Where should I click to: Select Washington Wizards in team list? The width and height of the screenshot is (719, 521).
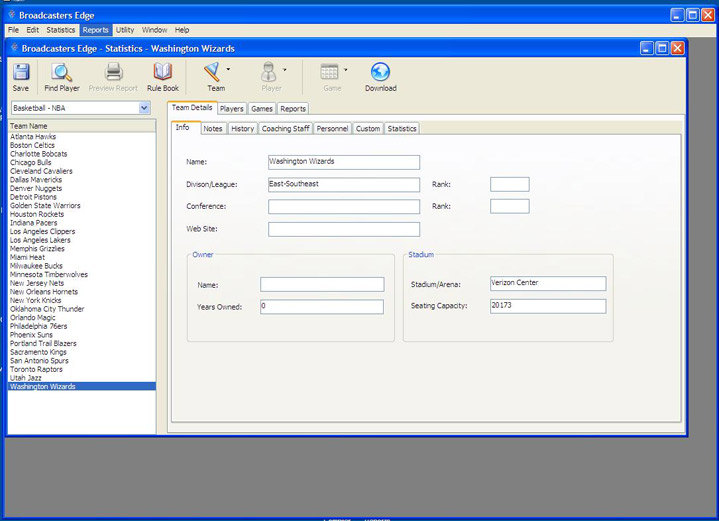pyautogui.click(x=82, y=387)
